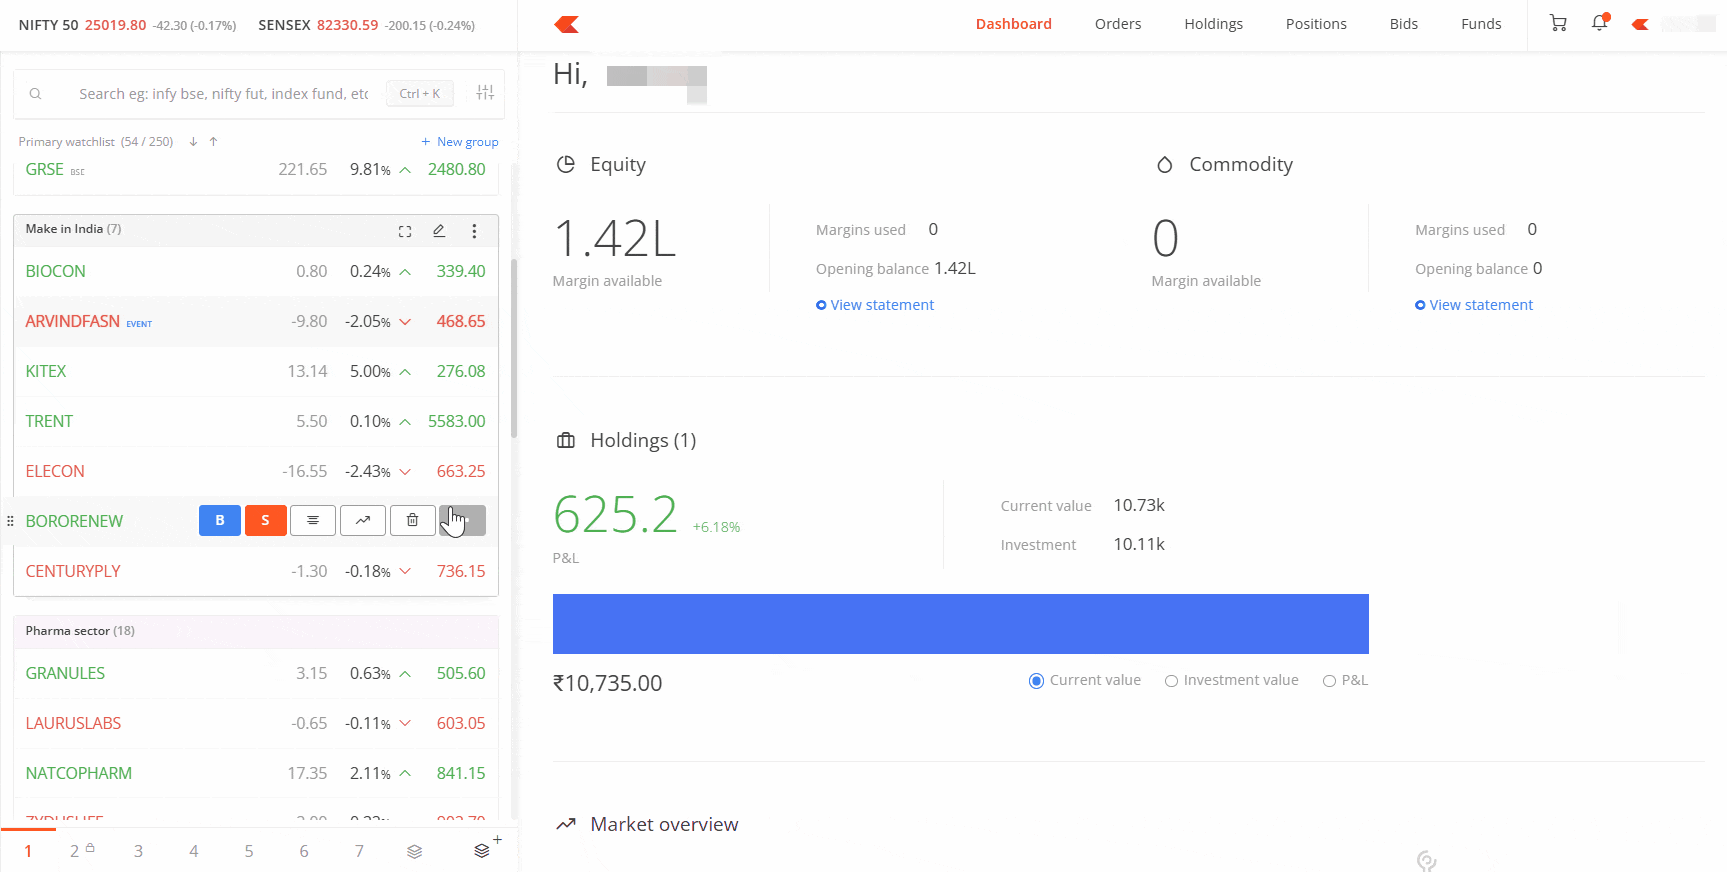Open the shopping cart basket icon
This screenshot has width=1727, height=872.
(x=1558, y=23)
